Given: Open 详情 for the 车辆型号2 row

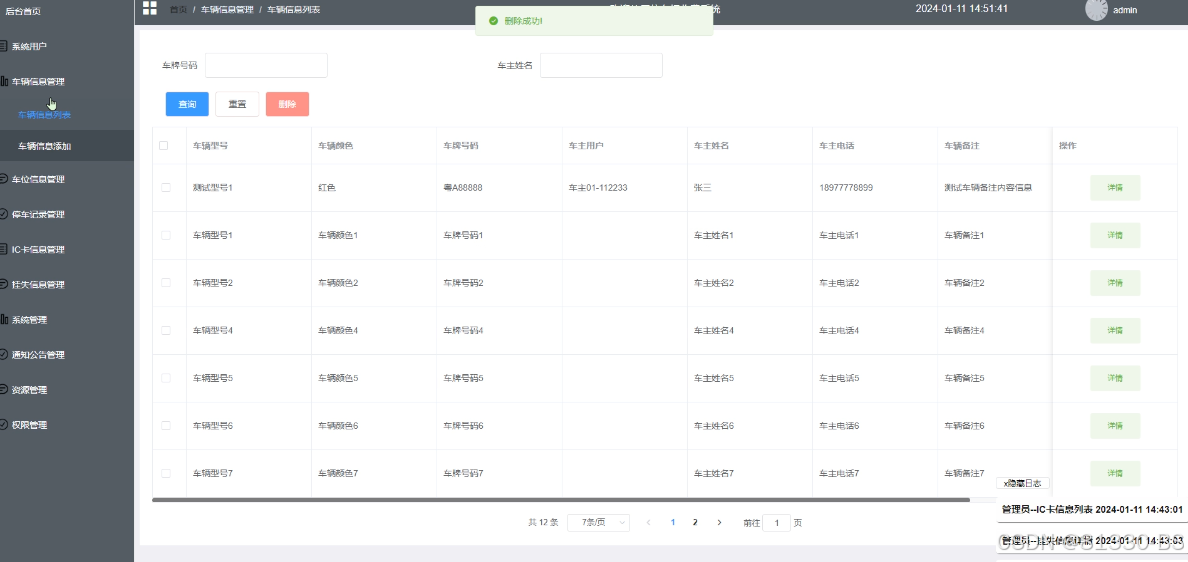Looking at the screenshot, I should (1115, 283).
